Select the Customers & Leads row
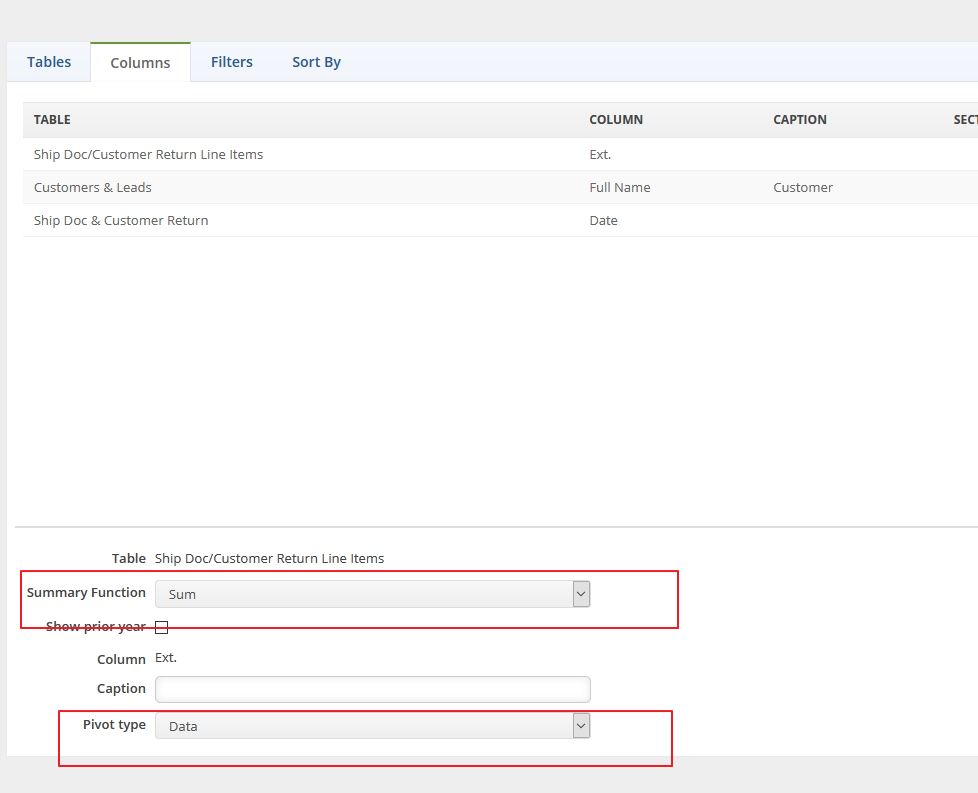 [x=93, y=188]
